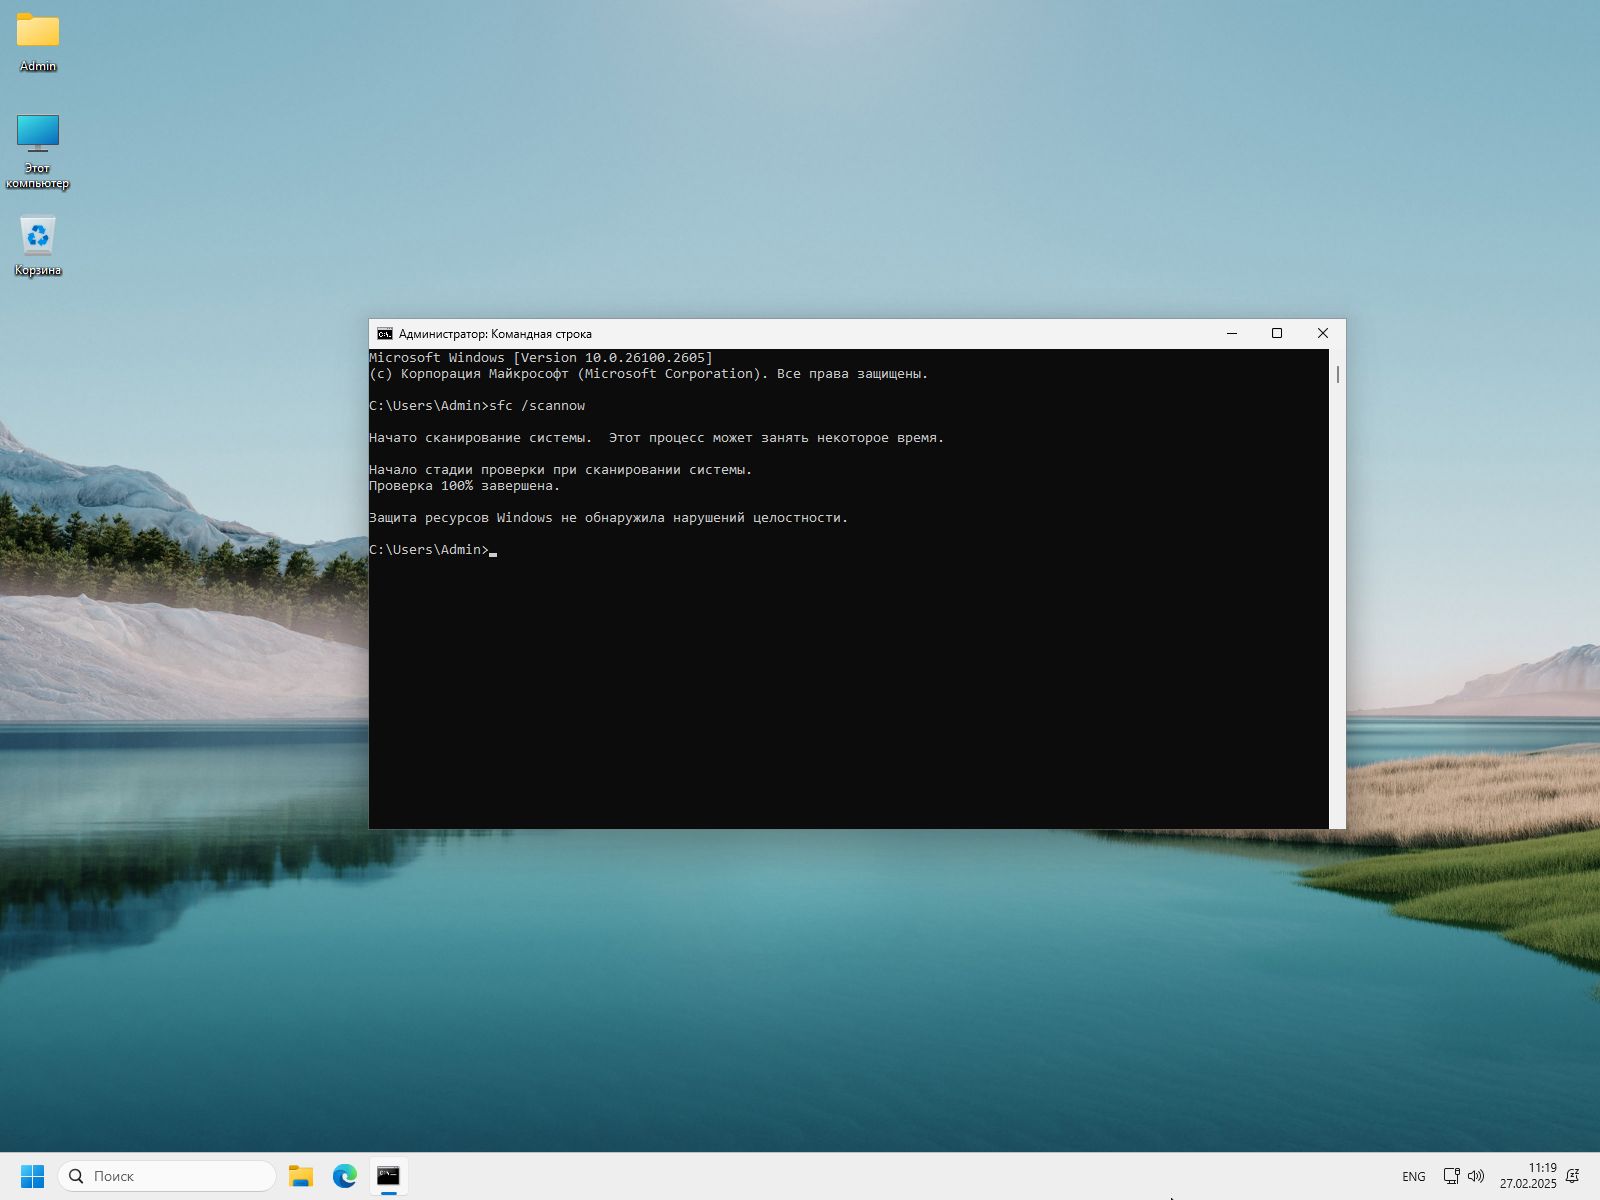The height and width of the screenshot is (1200, 1600).
Task: Click the last C:\Users\Admin> prompt line
Action: 433,550
